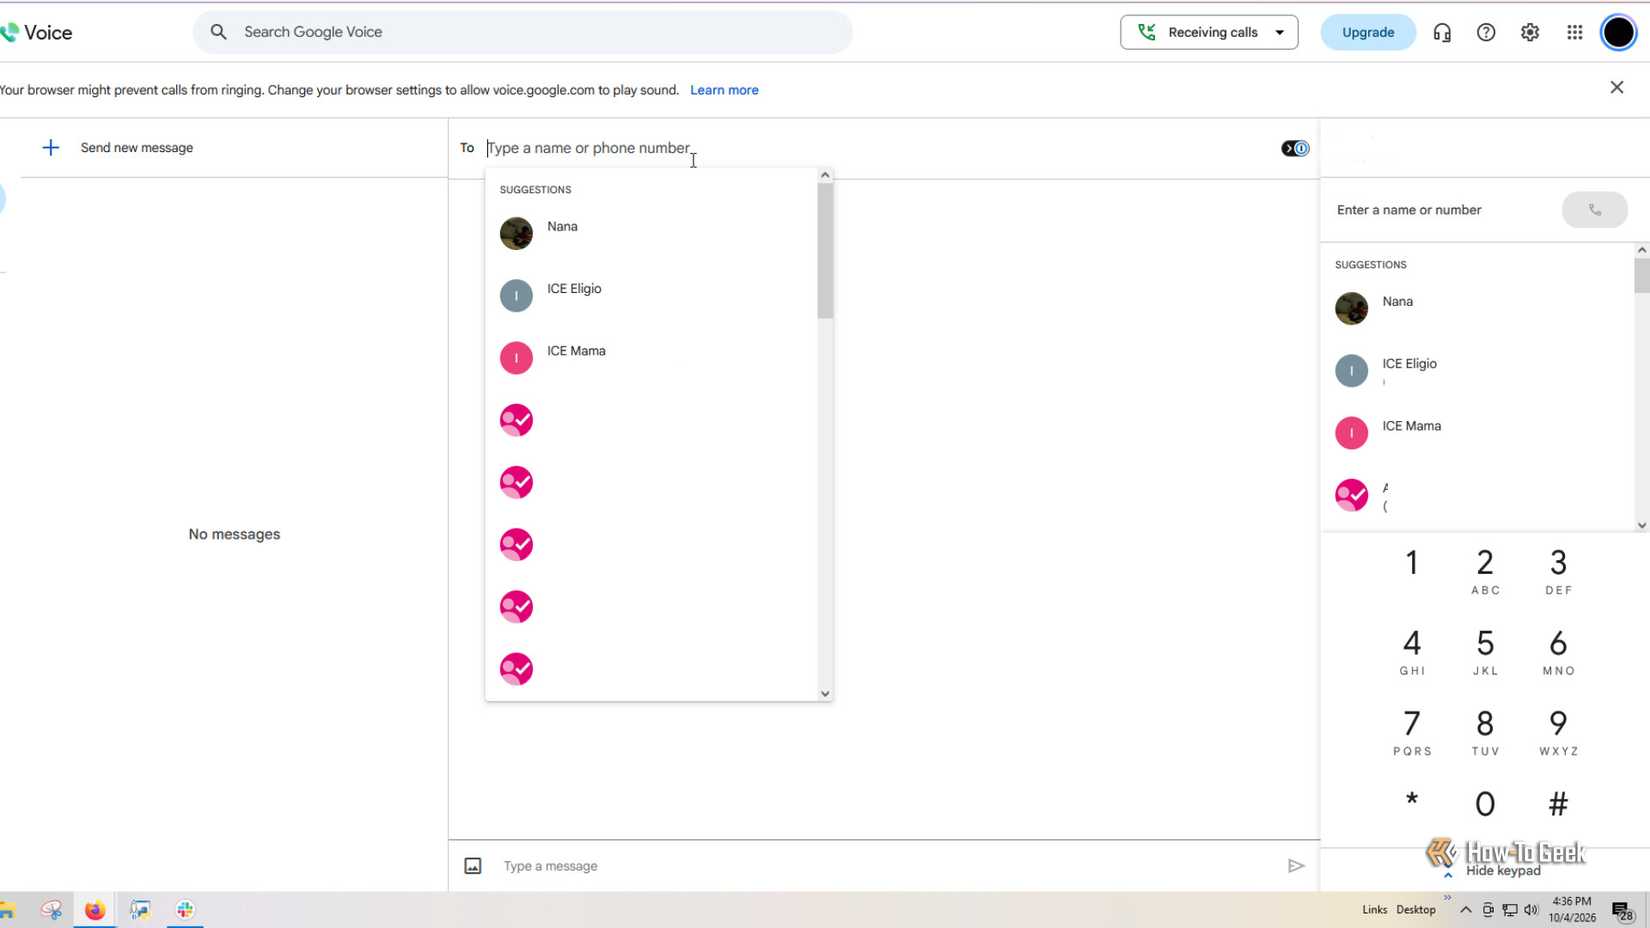This screenshot has height=928, width=1650.
Task: Click Send new message
Action: pyautogui.click(x=137, y=148)
